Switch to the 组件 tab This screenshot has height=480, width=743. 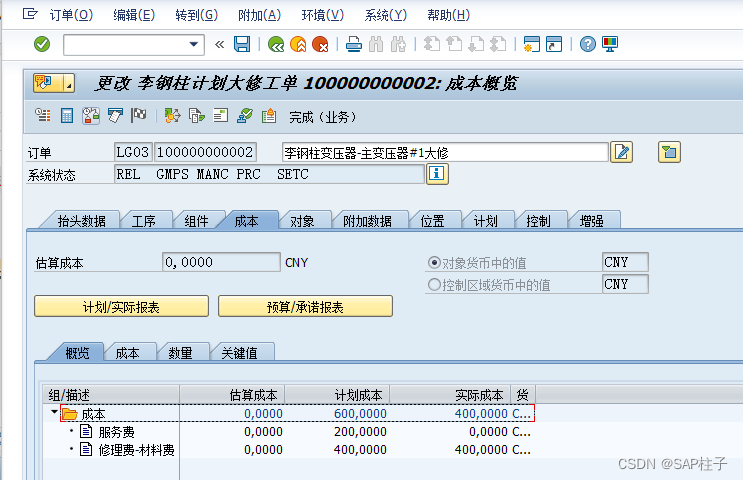pos(196,221)
